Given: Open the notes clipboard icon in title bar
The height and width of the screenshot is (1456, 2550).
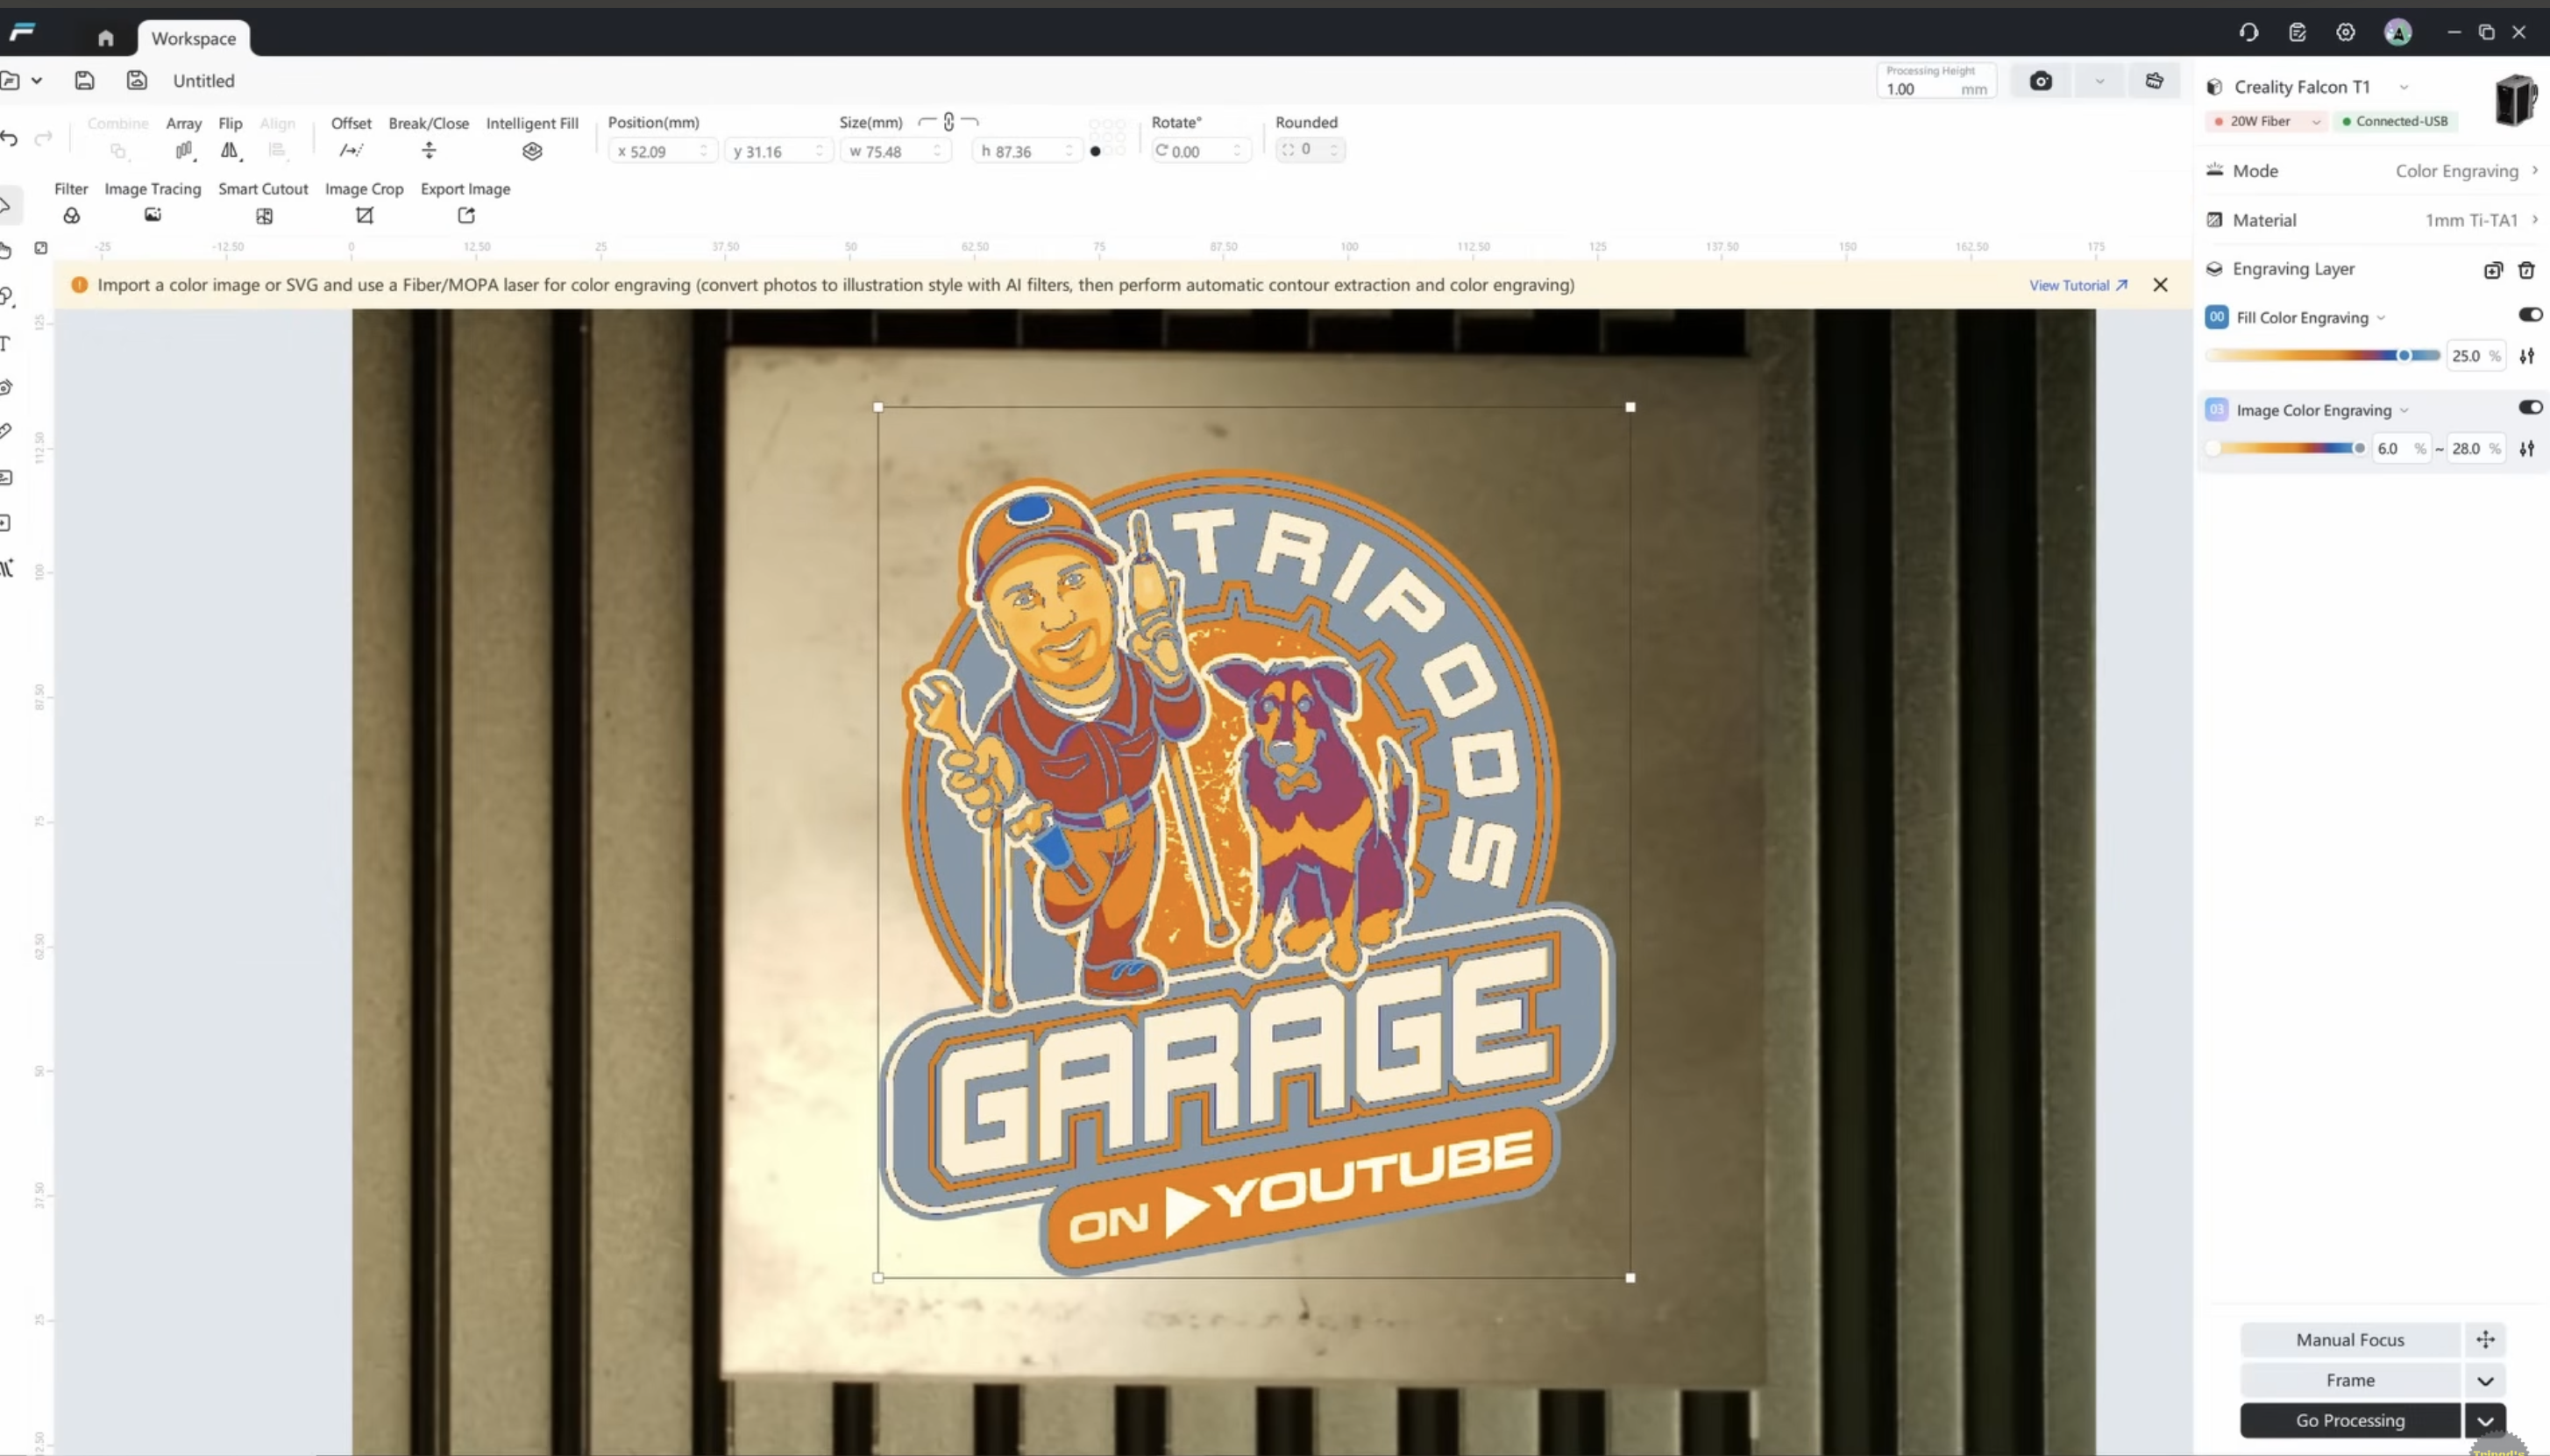Looking at the screenshot, I should click(x=2297, y=32).
